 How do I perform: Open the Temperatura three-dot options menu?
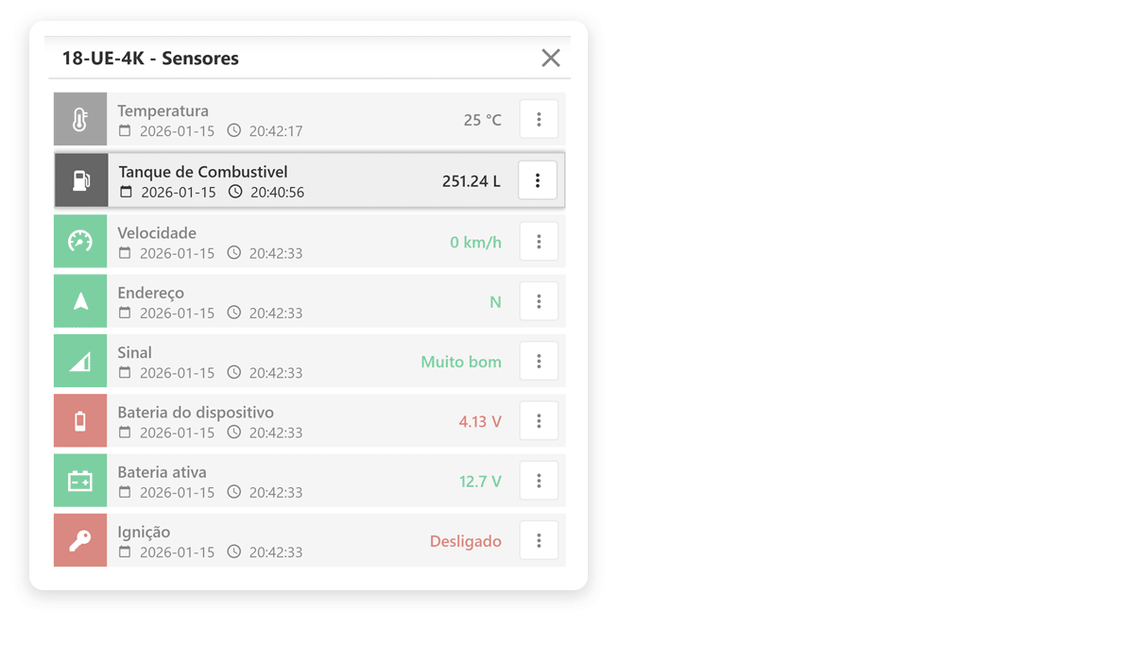[x=539, y=120]
